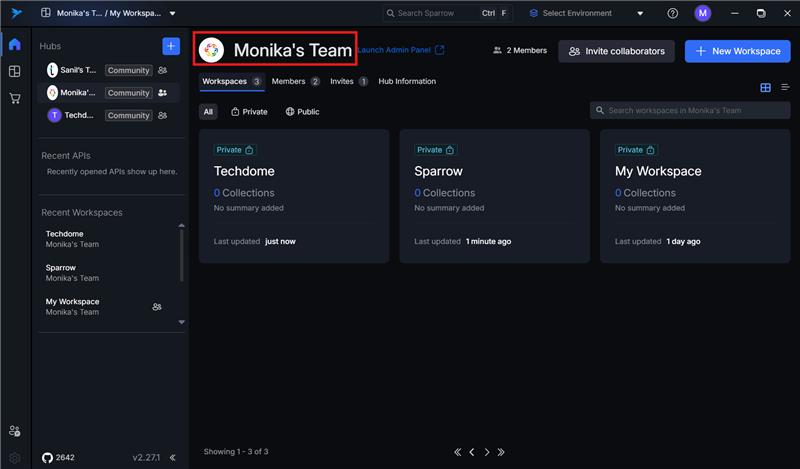Click the Launch Admin Panel external link icon

pyautogui.click(x=440, y=50)
